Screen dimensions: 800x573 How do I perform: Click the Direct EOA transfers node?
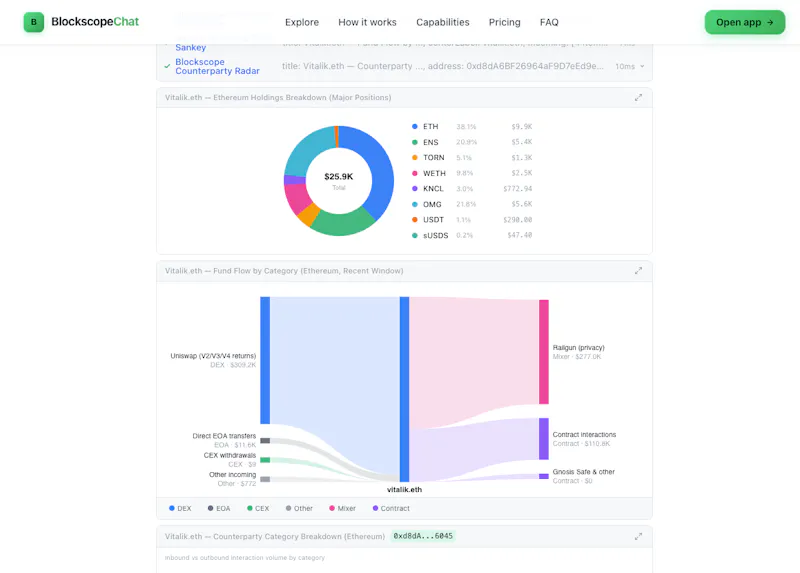tap(265, 440)
